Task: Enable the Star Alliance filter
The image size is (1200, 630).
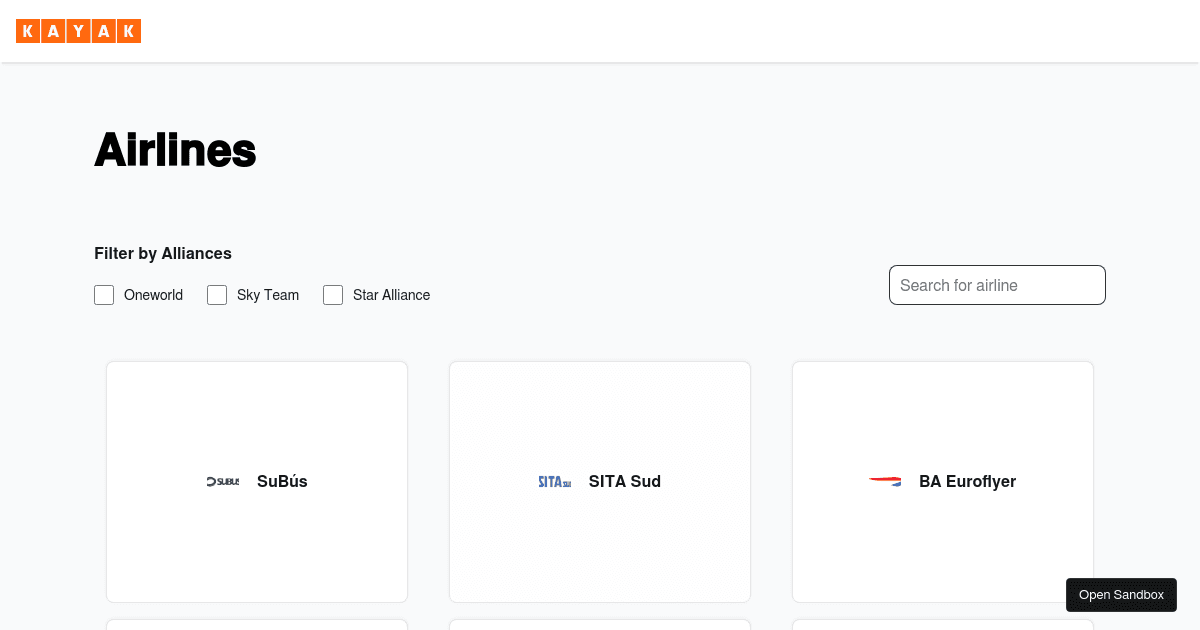Action: click(x=333, y=295)
